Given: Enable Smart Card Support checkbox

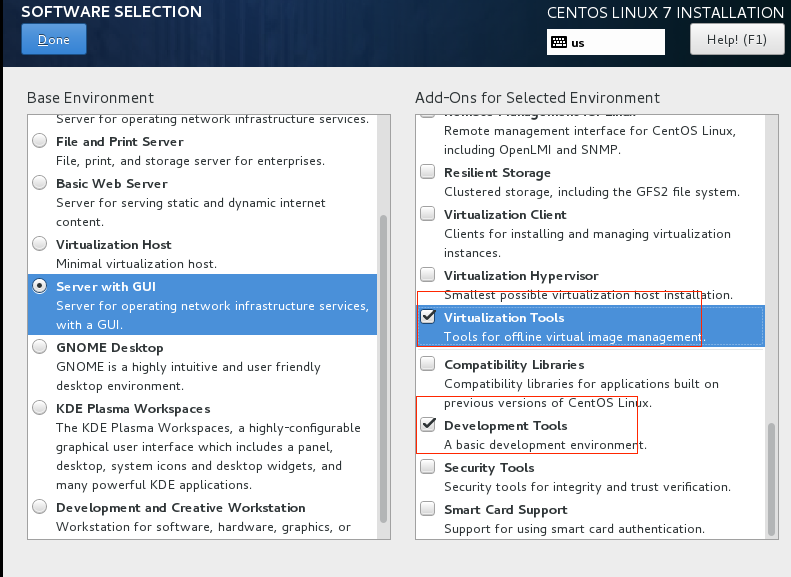Looking at the screenshot, I should tap(428, 508).
